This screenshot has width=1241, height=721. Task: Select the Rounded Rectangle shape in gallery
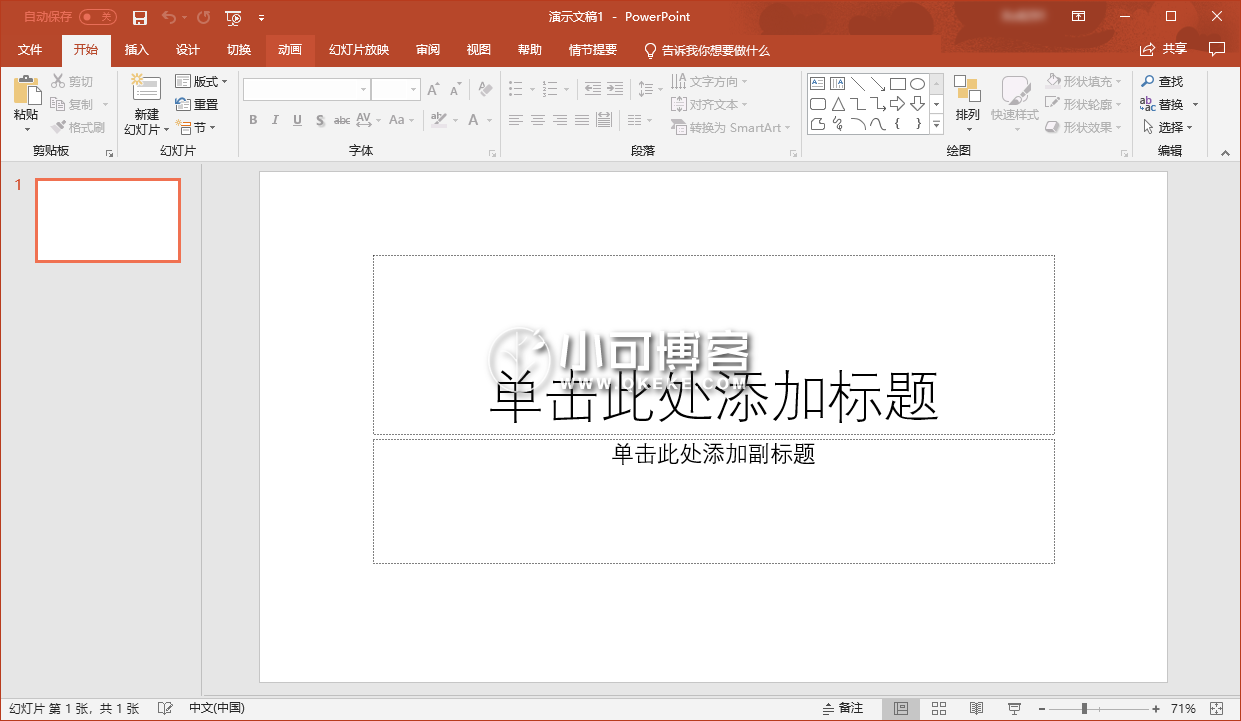[818, 104]
